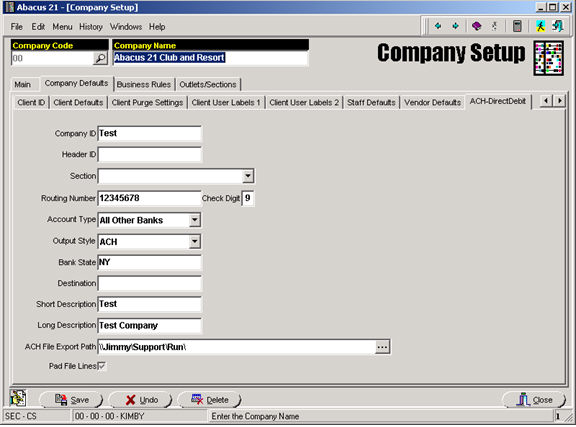Image resolution: width=576 pixels, height=427 pixels.
Task: Select the ACH-DirectDebit sub-tab
Action: pos(498,101)
